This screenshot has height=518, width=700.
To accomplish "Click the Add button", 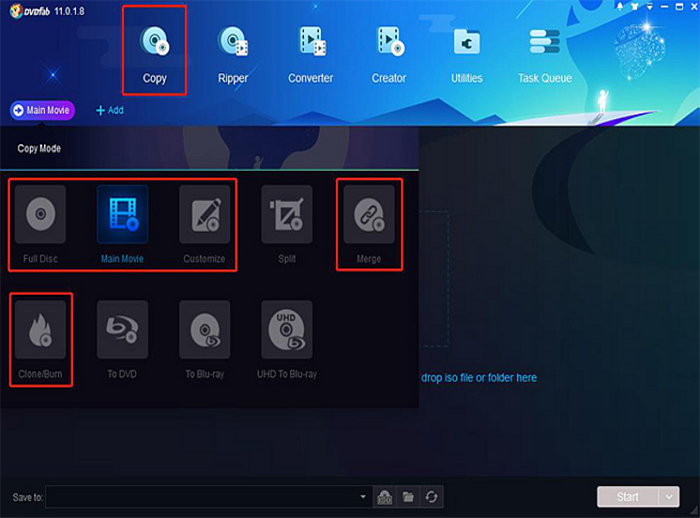I will click(x=110, y=110).
